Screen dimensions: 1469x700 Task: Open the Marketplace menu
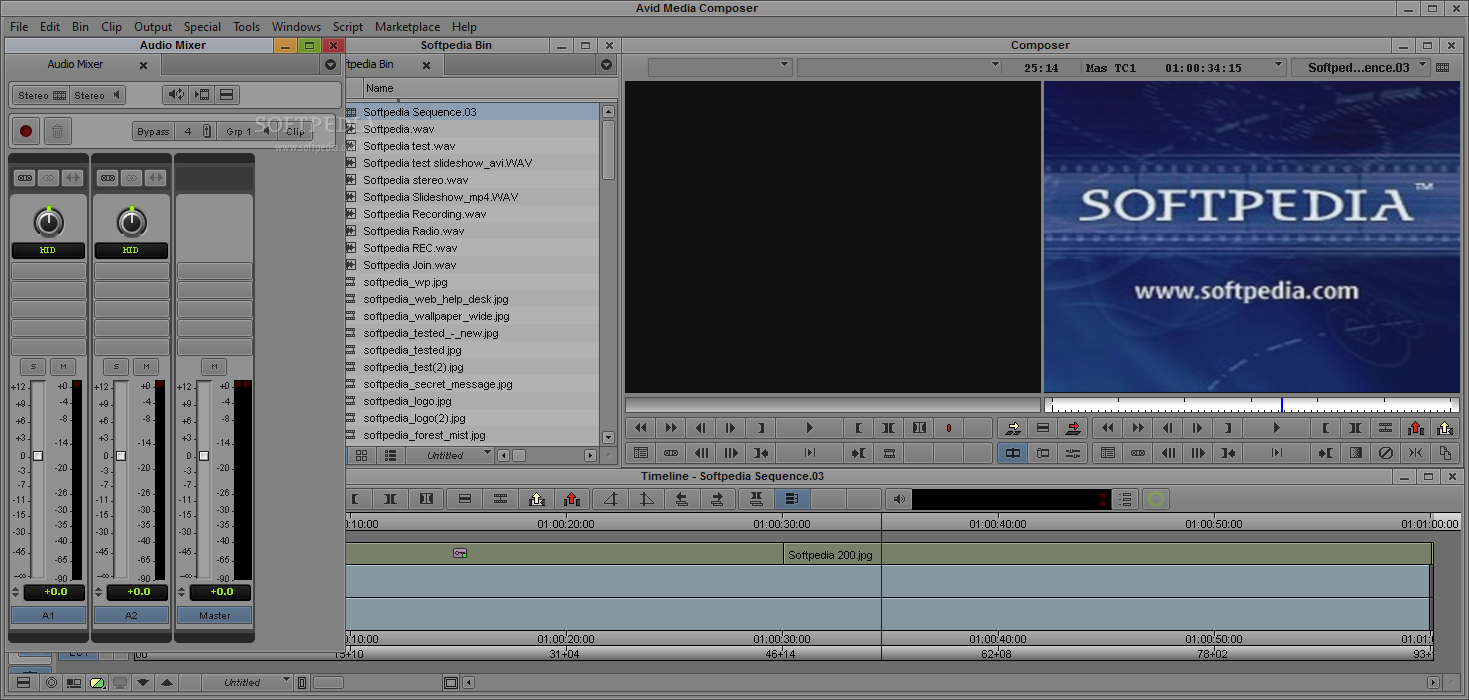407,27
